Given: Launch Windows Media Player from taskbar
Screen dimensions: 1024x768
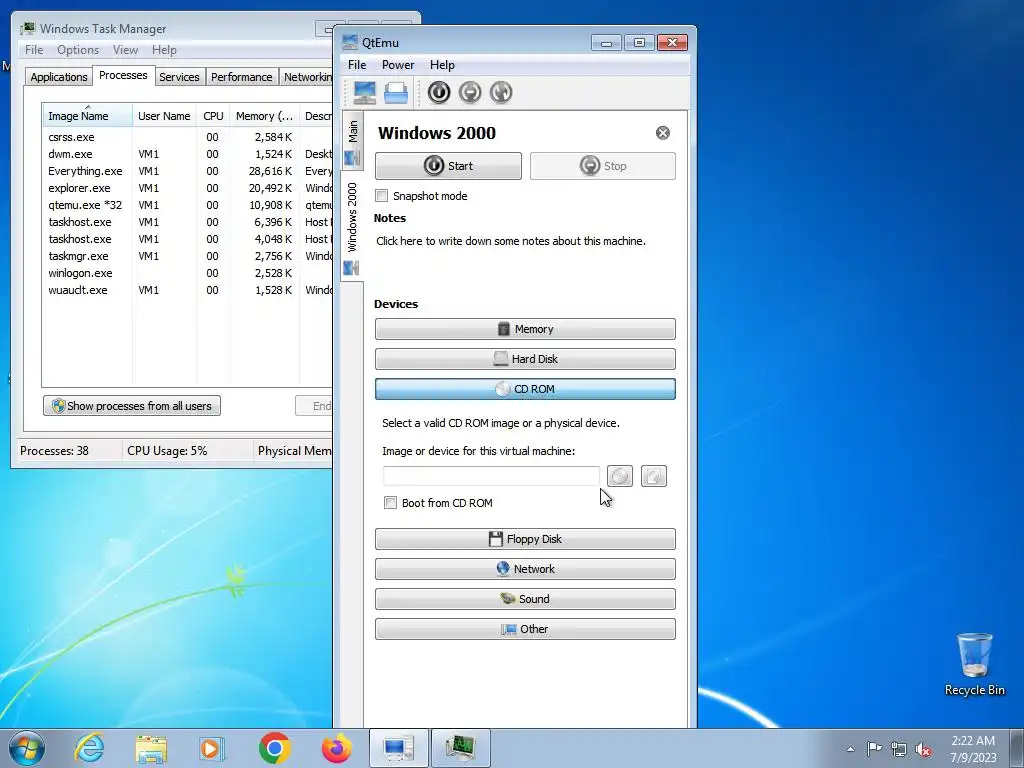Looking at the screenshot, I should coord(212,748).
